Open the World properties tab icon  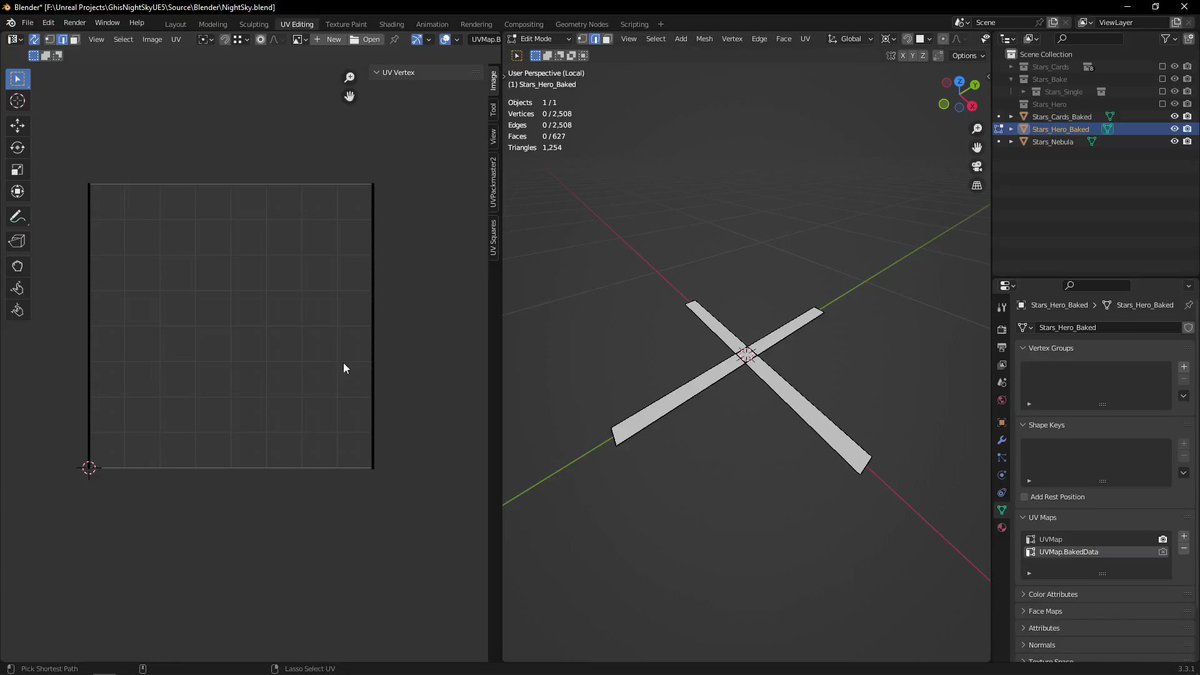click(x=1002, y=401)
